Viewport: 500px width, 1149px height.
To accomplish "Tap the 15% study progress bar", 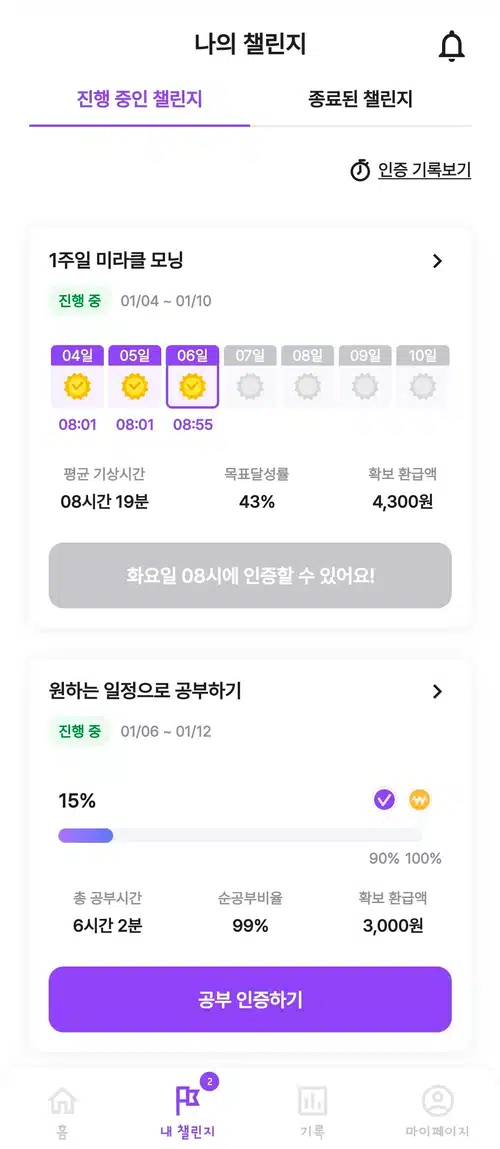I will tap(240, 835).
